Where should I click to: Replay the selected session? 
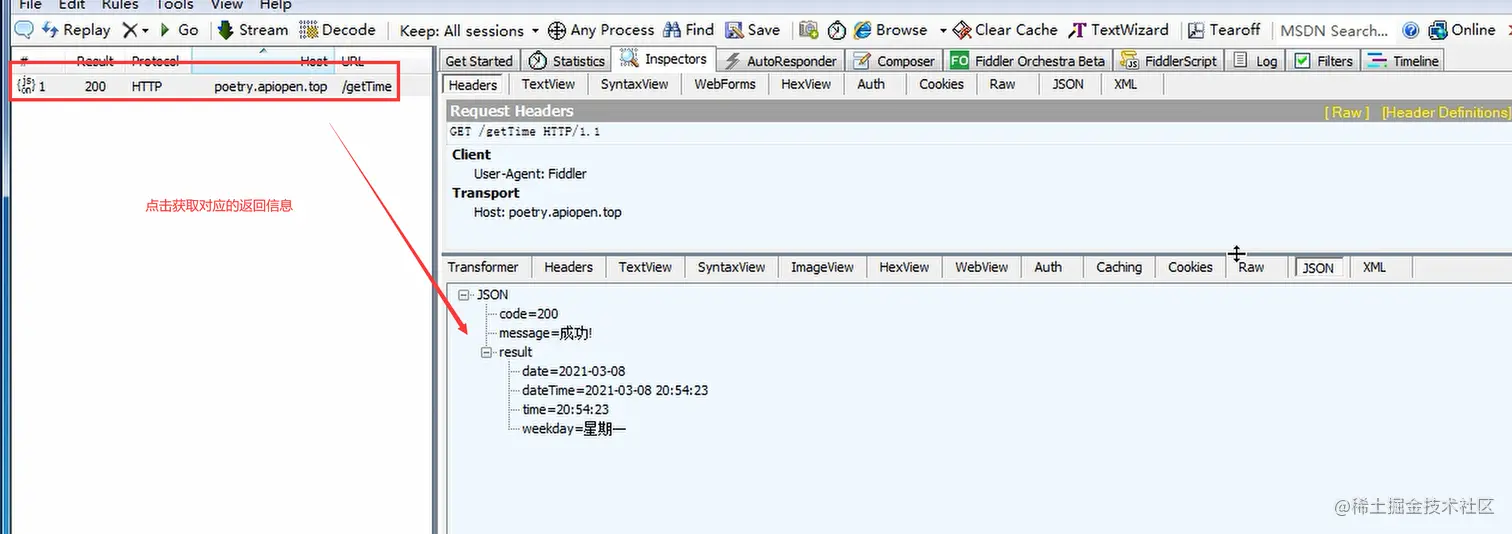(x=76, y=30)
